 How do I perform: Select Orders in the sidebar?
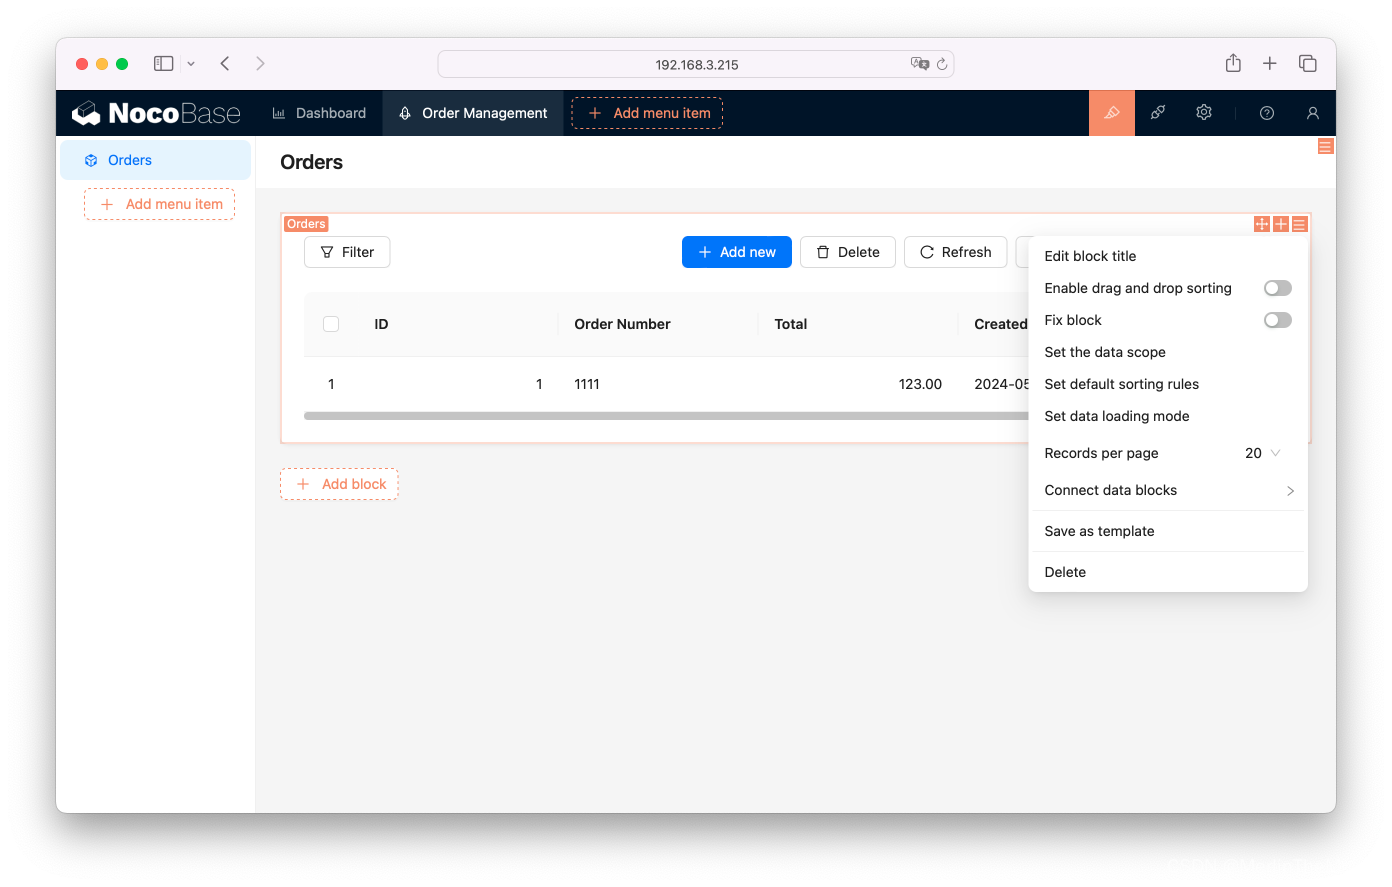point(155,160)
